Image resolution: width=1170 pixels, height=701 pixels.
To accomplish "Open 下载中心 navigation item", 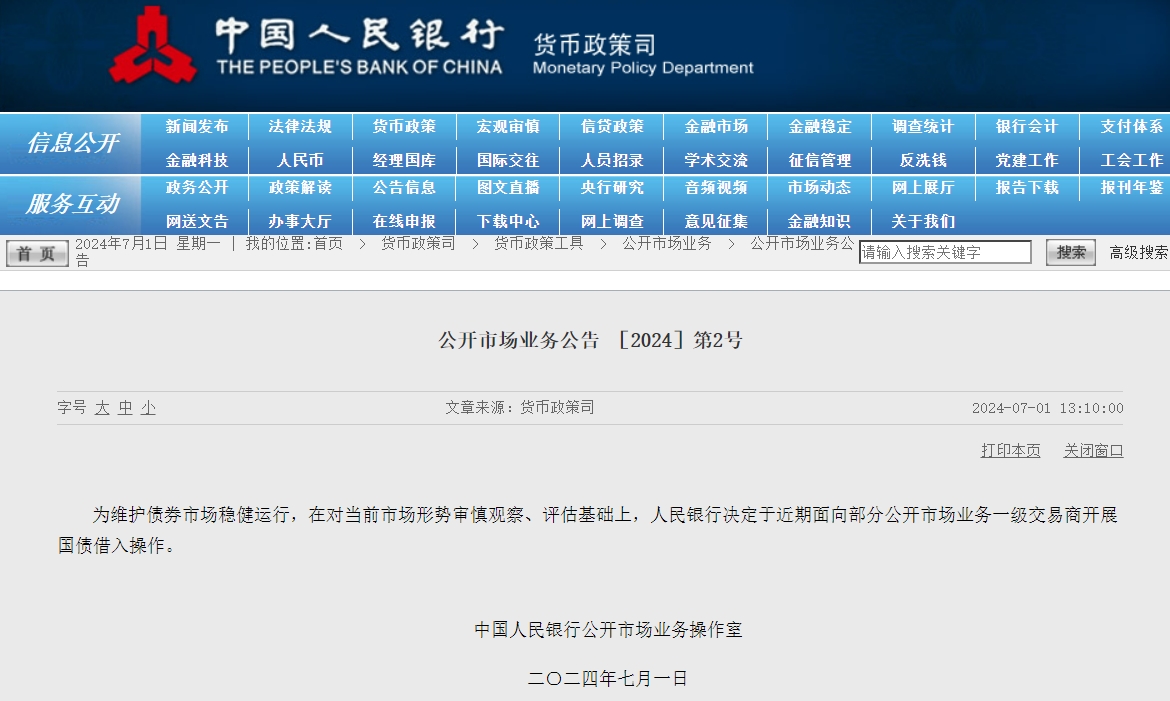I will tap(508, 222).
